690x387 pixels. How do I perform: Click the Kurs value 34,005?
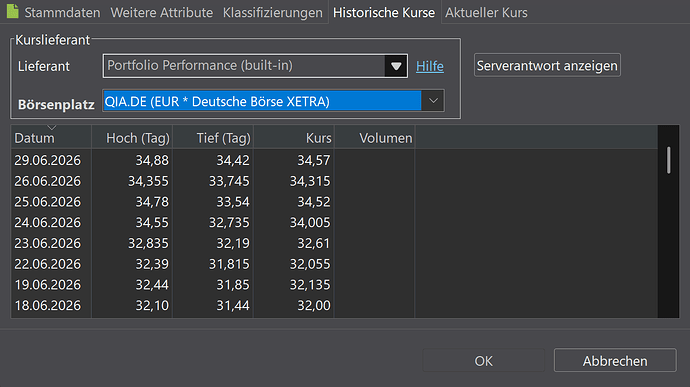coord(310,222)
